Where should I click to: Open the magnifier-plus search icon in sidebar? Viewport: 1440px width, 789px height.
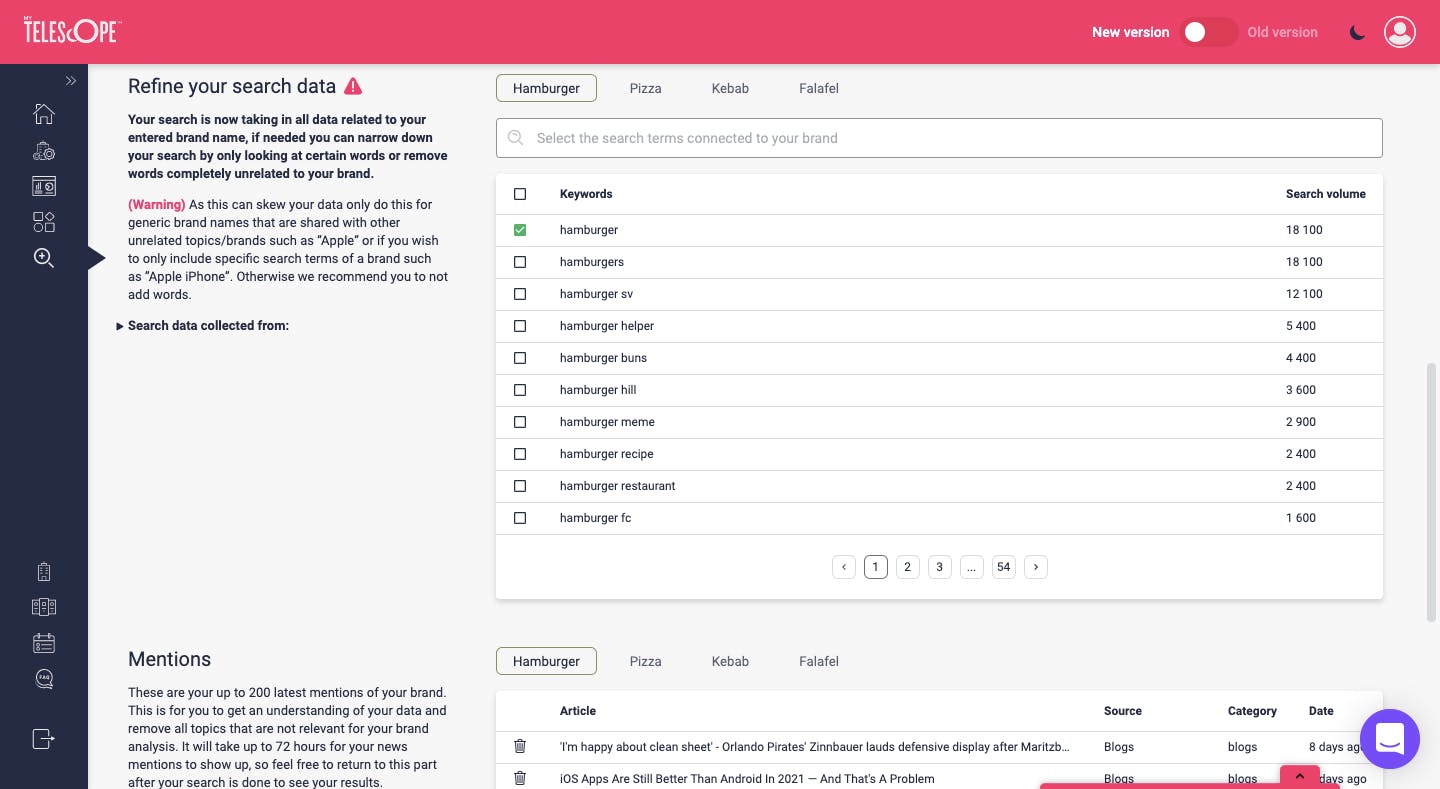(44, 258)
